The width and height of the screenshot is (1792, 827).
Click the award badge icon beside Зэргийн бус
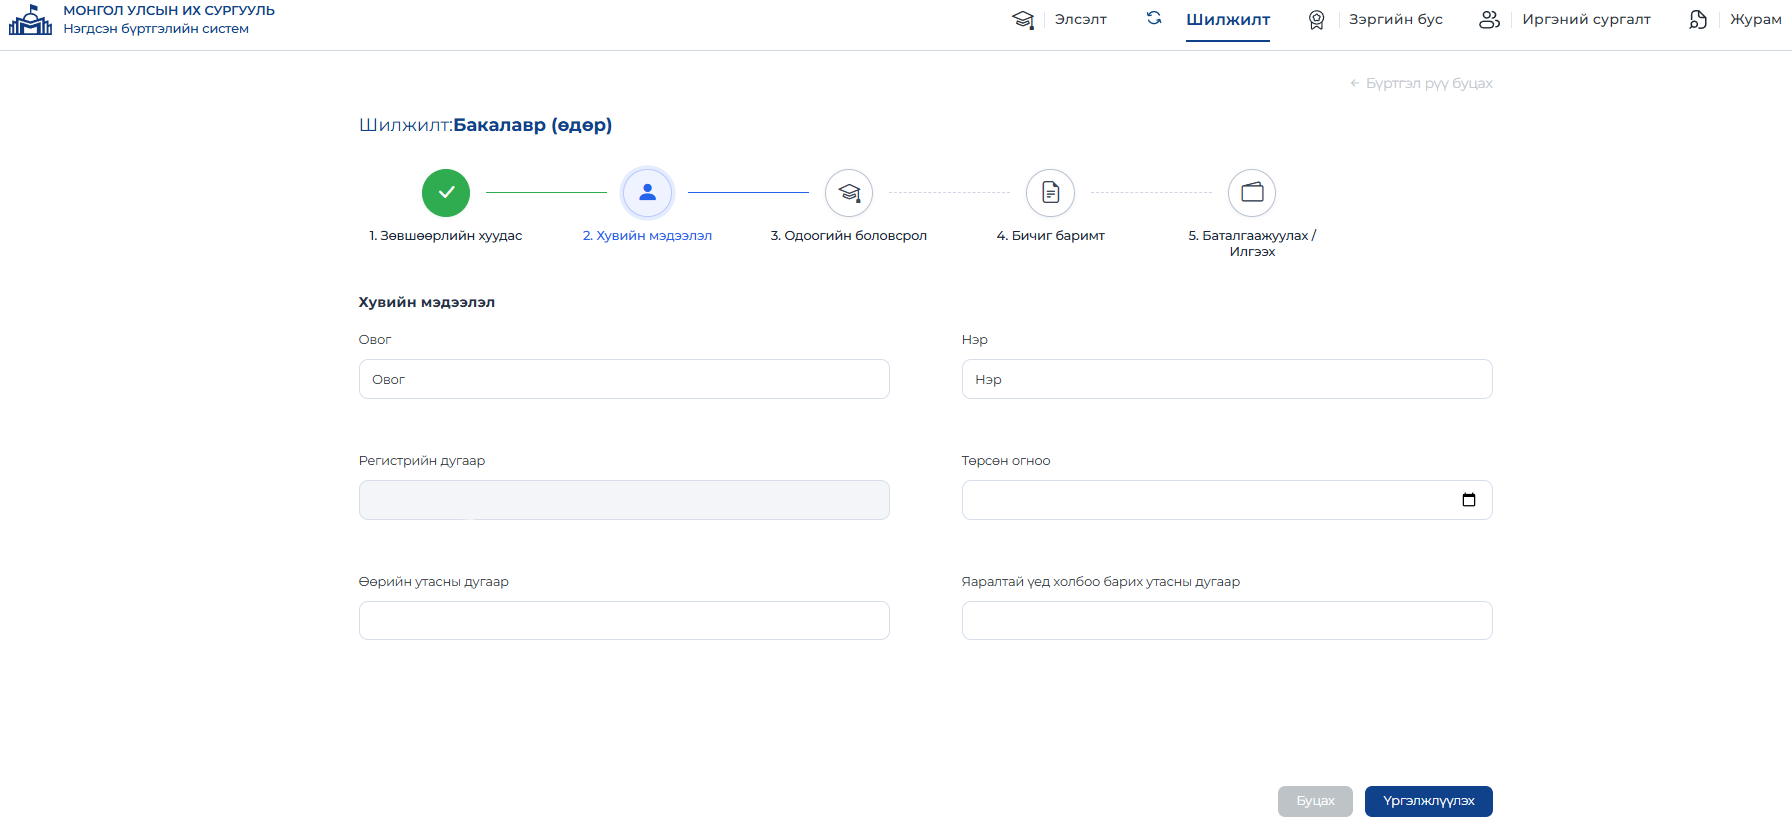point(1317,20)
